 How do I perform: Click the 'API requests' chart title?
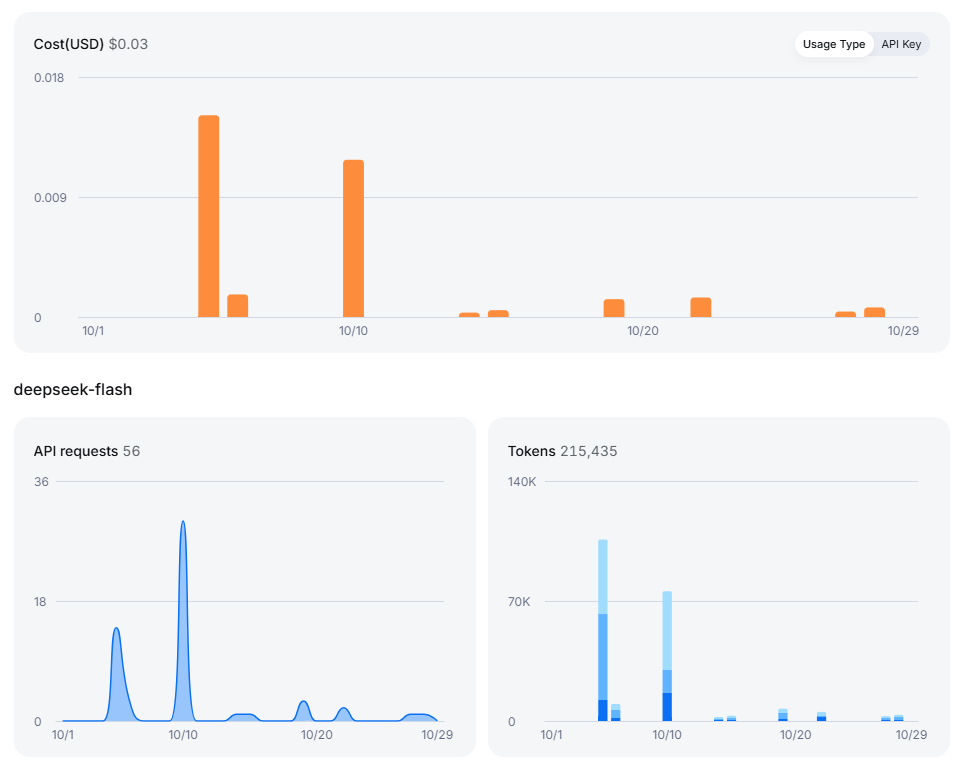[76, 451]
